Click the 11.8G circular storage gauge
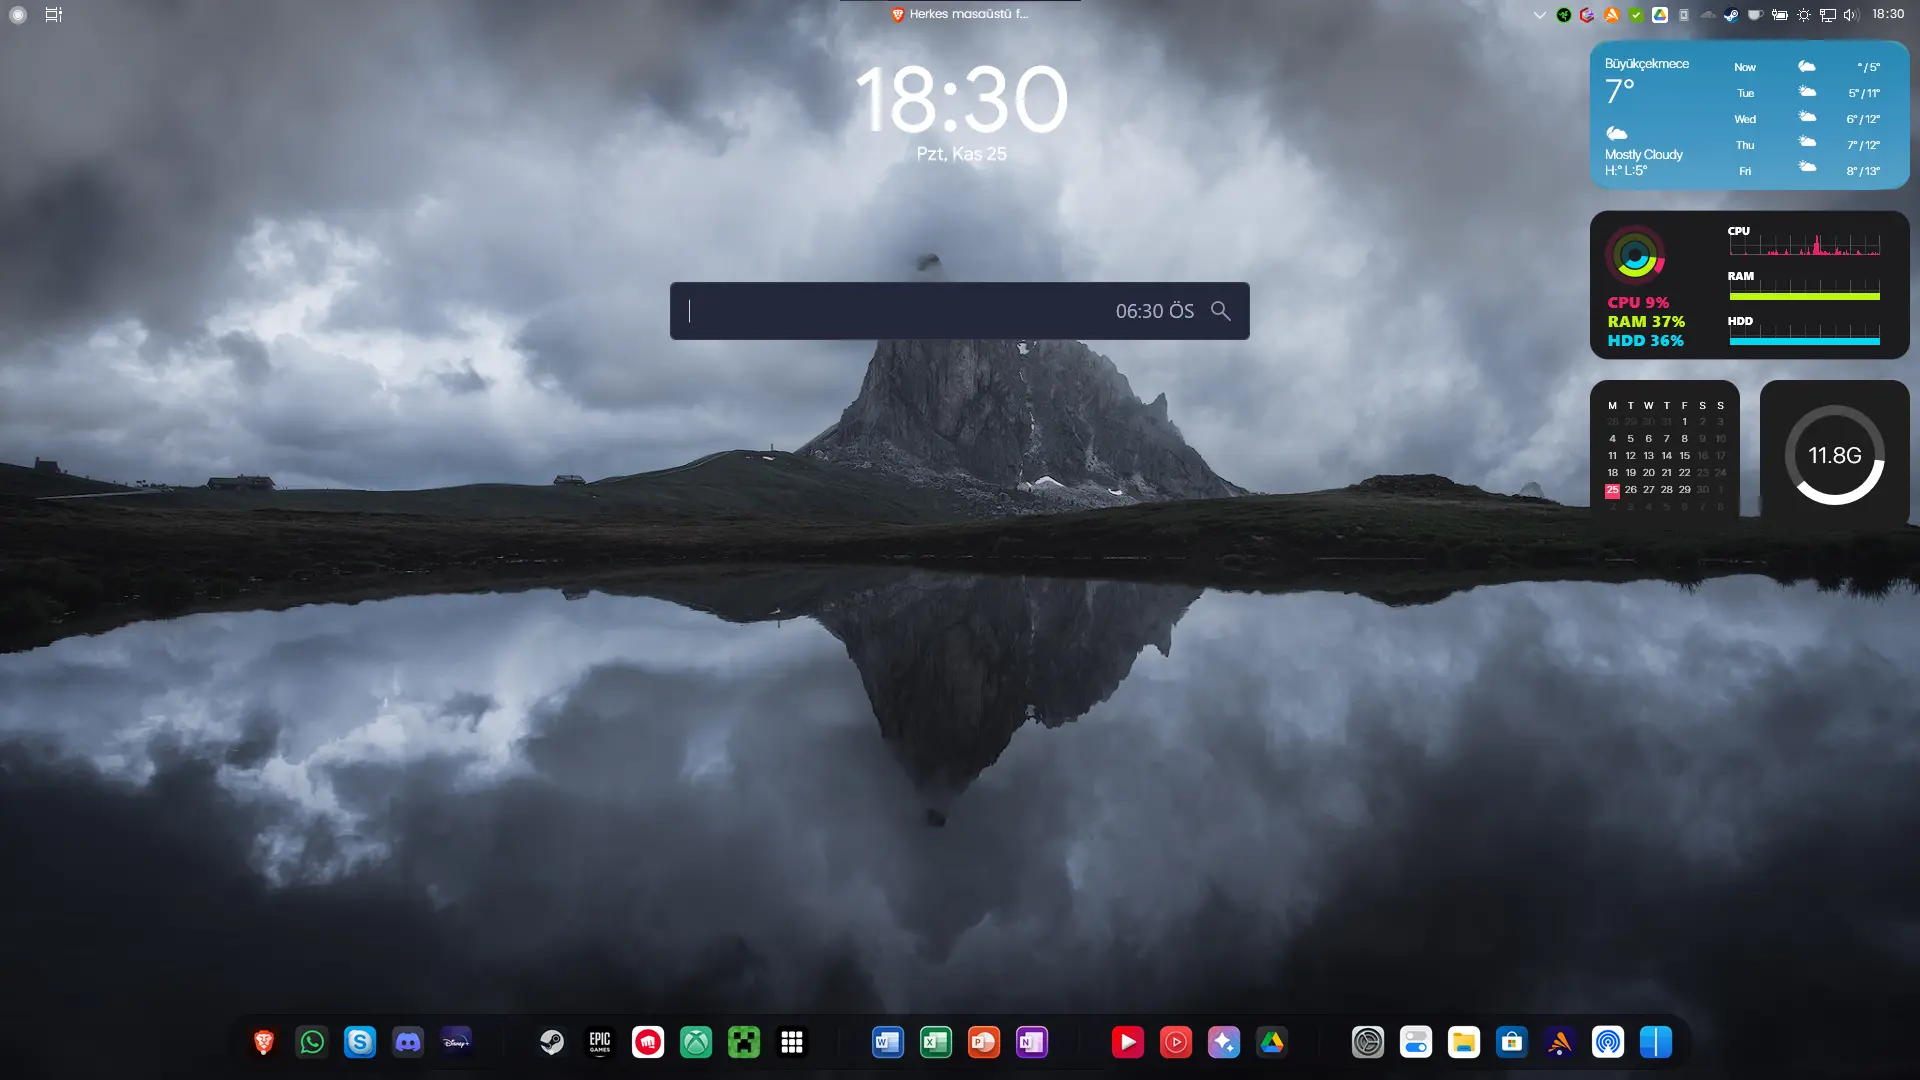 pos(1835,455)
